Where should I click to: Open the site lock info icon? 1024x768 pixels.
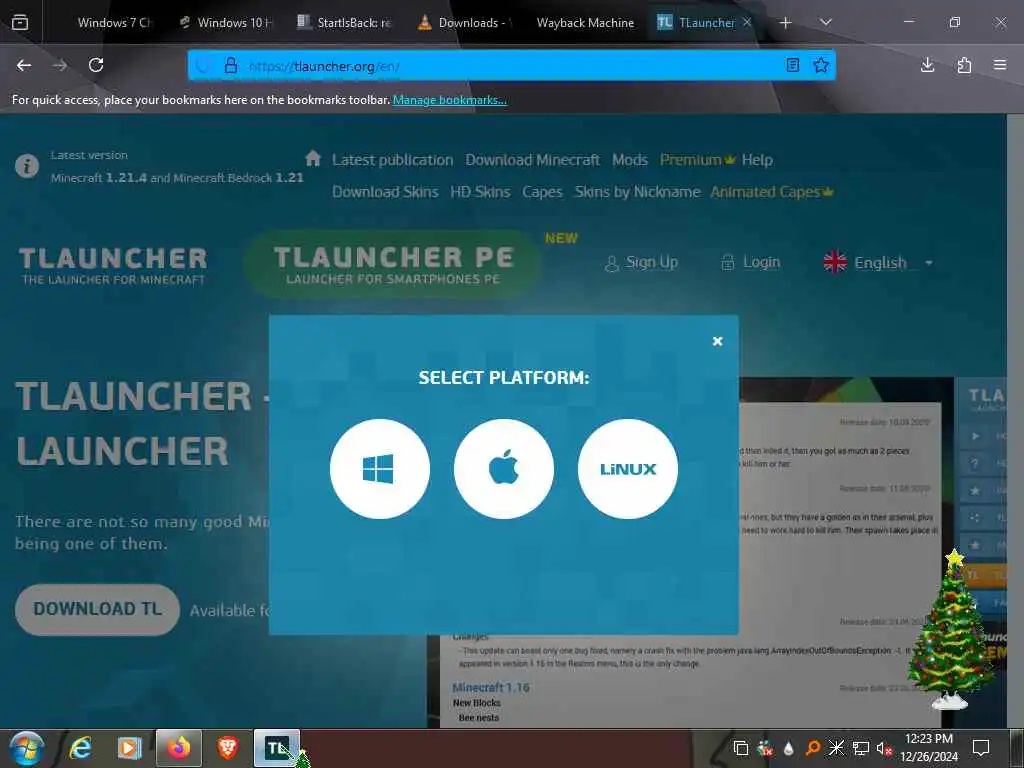tap(231, 65)
